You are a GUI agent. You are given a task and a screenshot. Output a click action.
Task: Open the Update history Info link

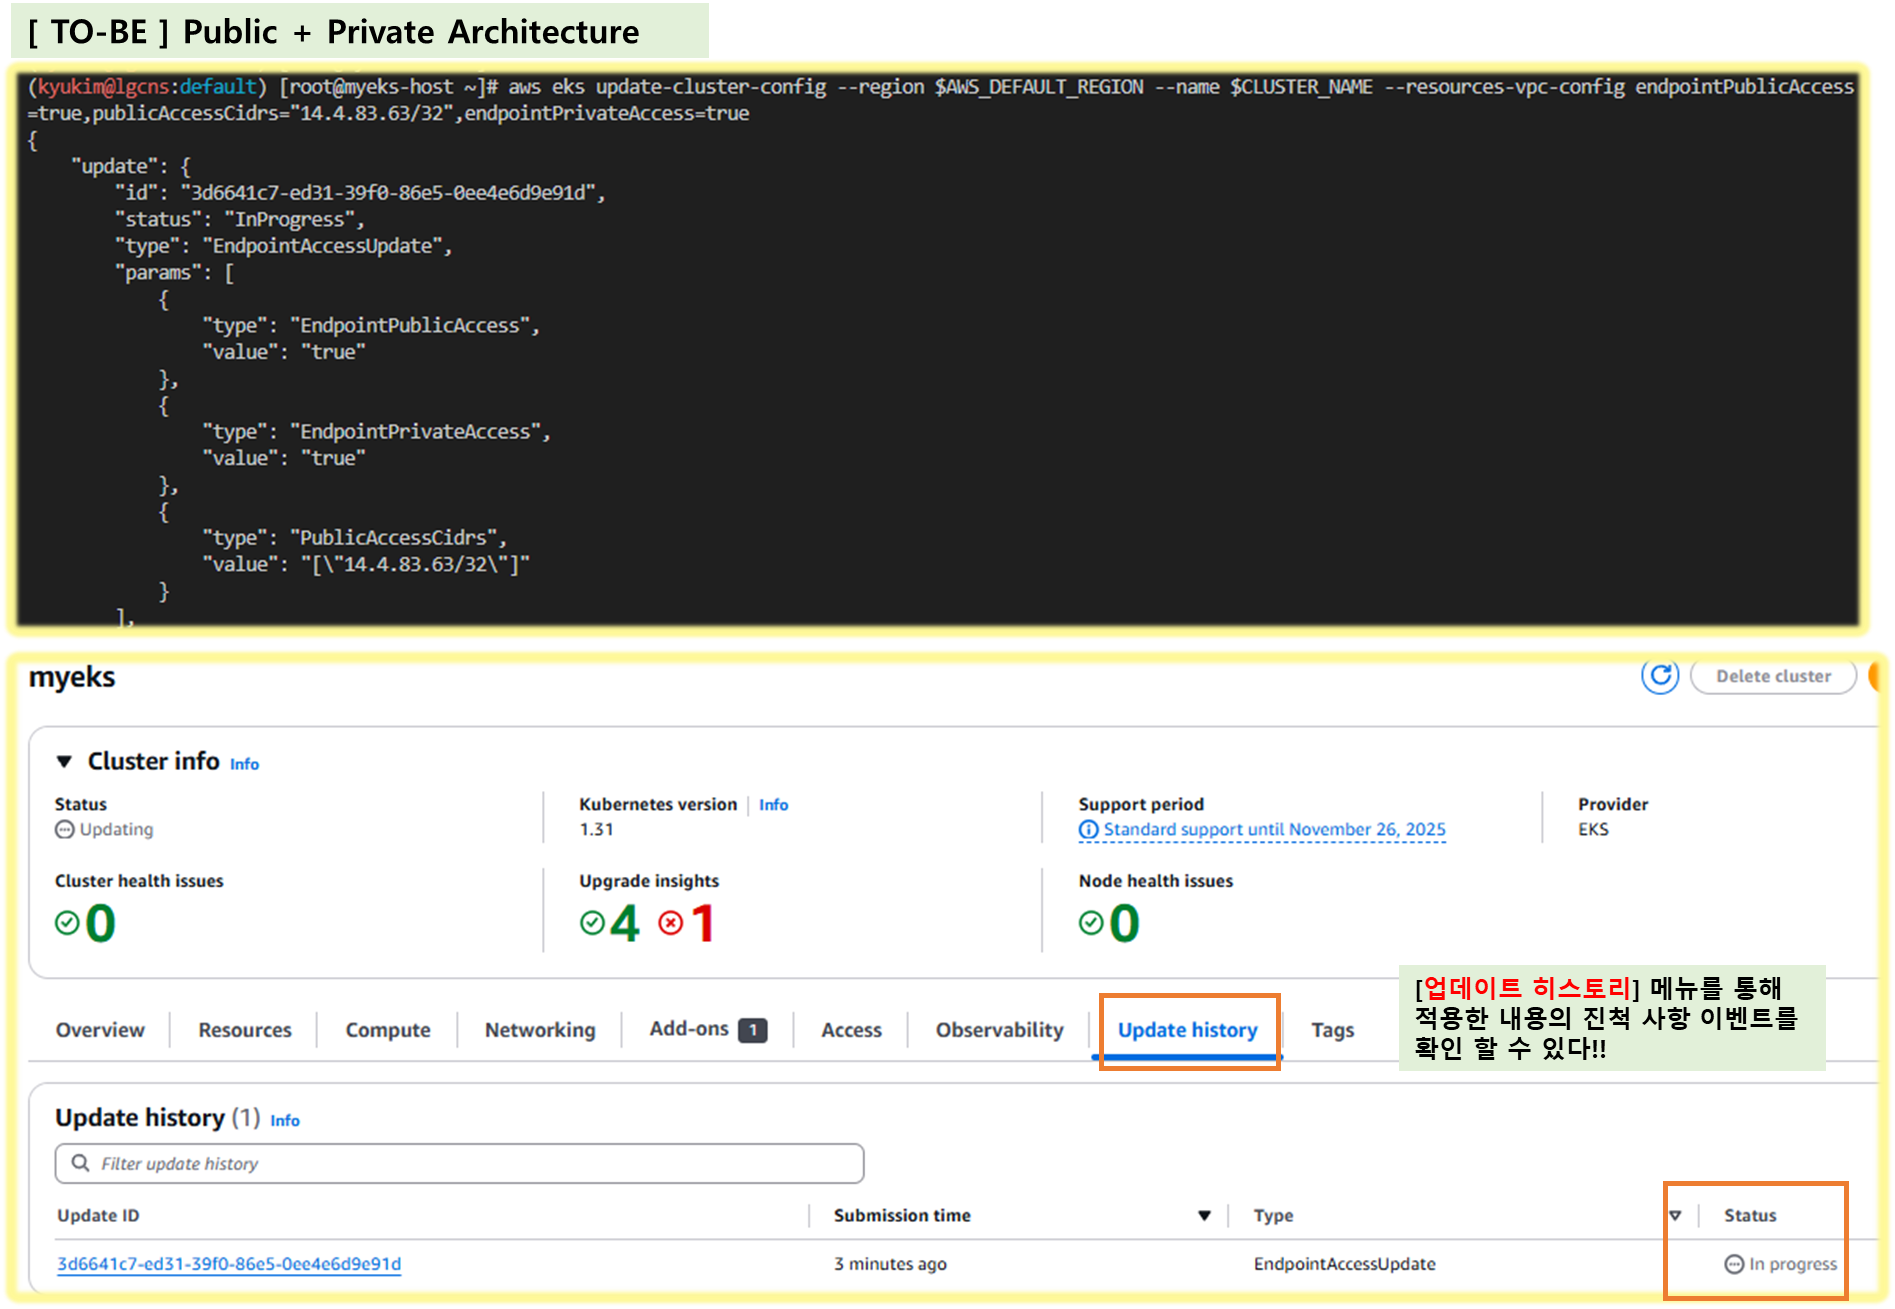285,1121
